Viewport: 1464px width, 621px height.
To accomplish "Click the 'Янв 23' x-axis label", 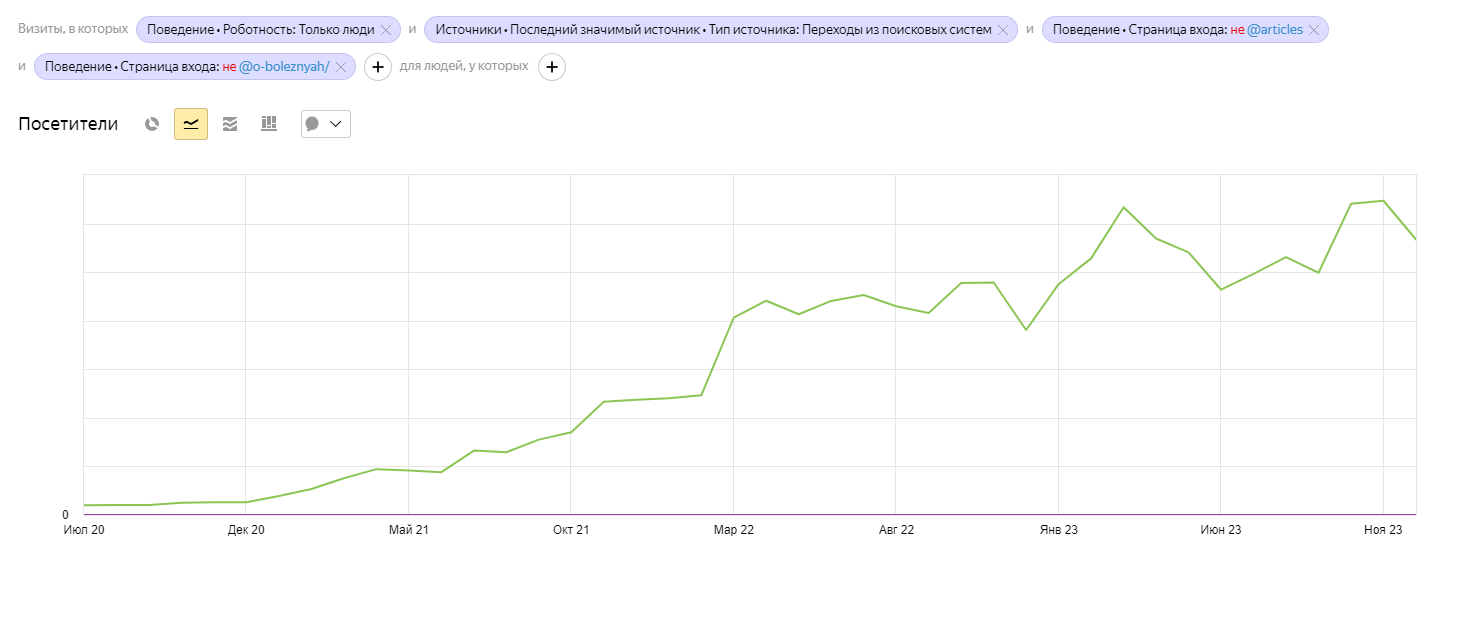I will coord(1058,530).
